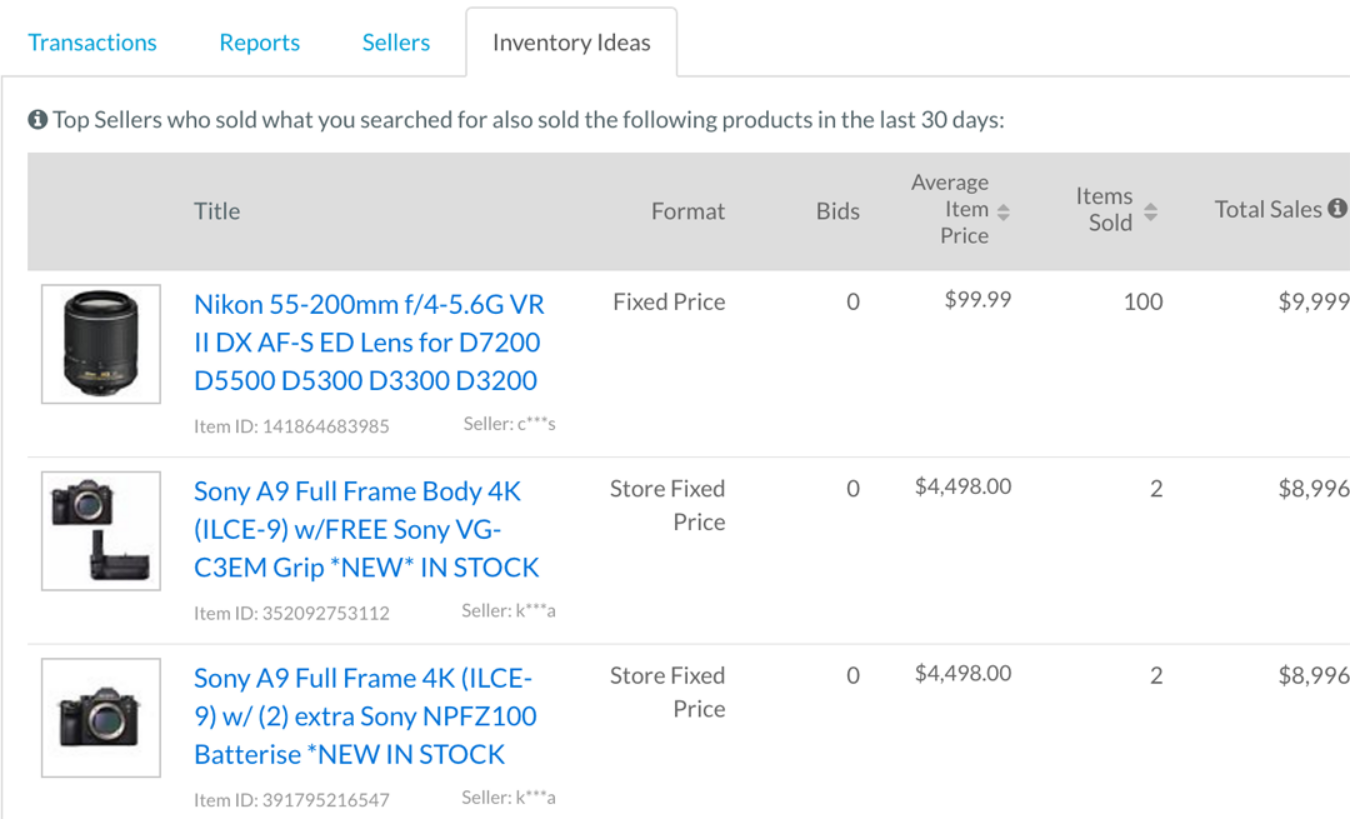Click the Format column header

click(x=688, y=211)
